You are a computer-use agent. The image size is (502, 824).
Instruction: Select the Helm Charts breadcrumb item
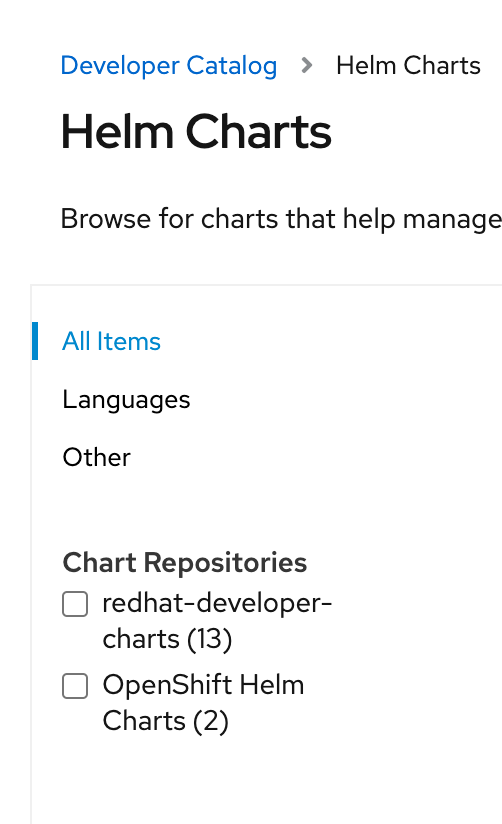408,66
